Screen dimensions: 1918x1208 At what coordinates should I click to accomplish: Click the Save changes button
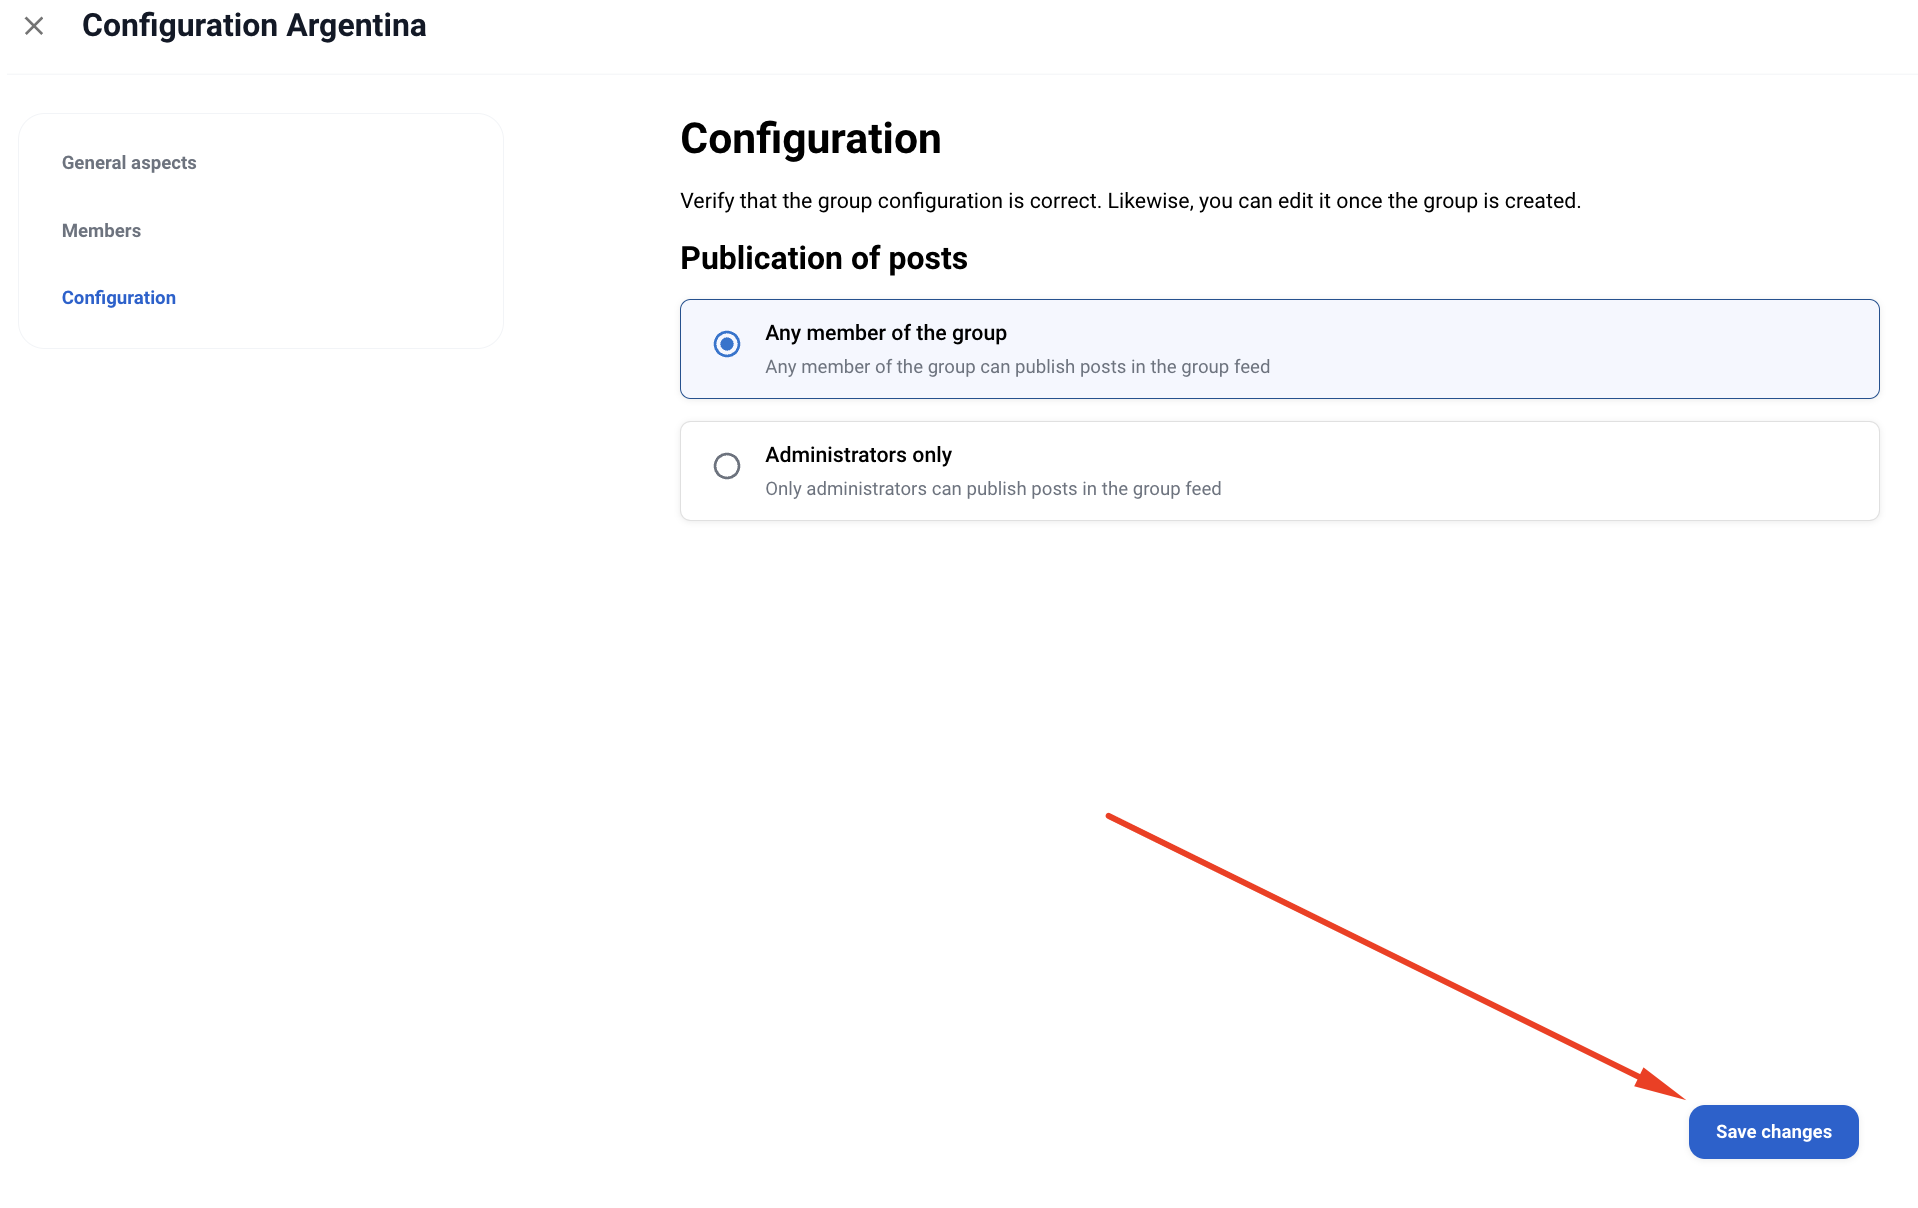[x=1773, y=1132]
